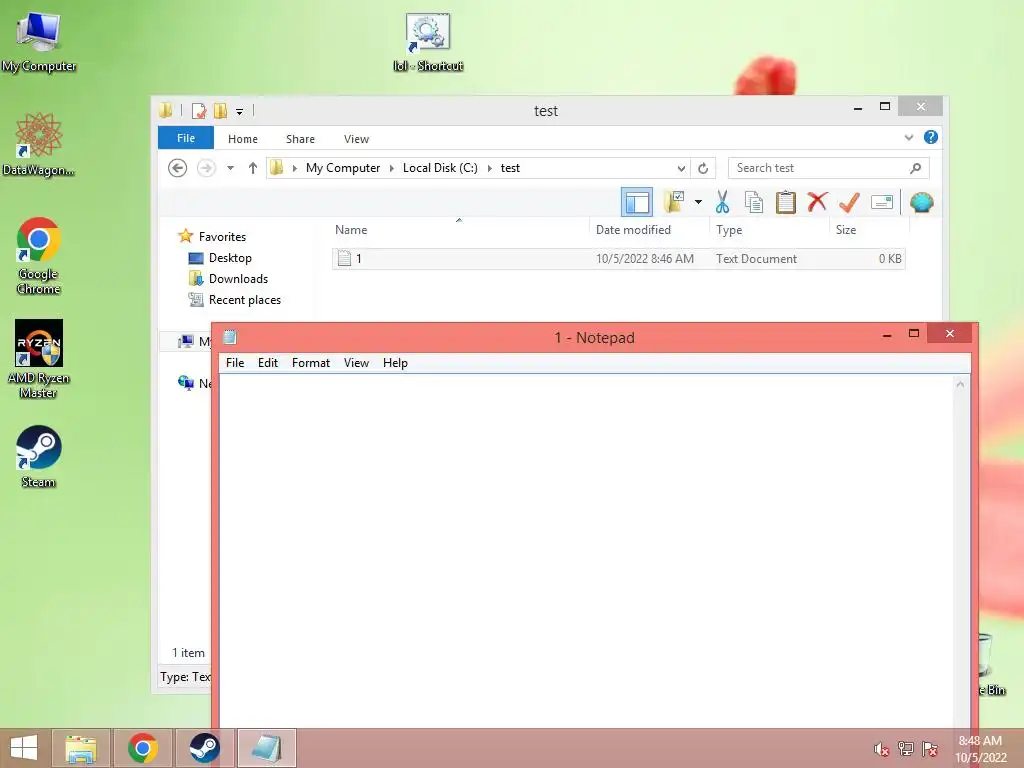Click the Notepad scrollbar up arrow
Screen dimensions: 1024x768
click(x=960, y=384)
